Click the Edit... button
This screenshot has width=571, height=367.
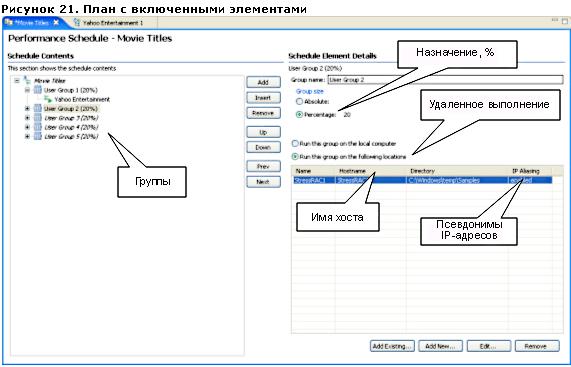[x=489, y=346]
